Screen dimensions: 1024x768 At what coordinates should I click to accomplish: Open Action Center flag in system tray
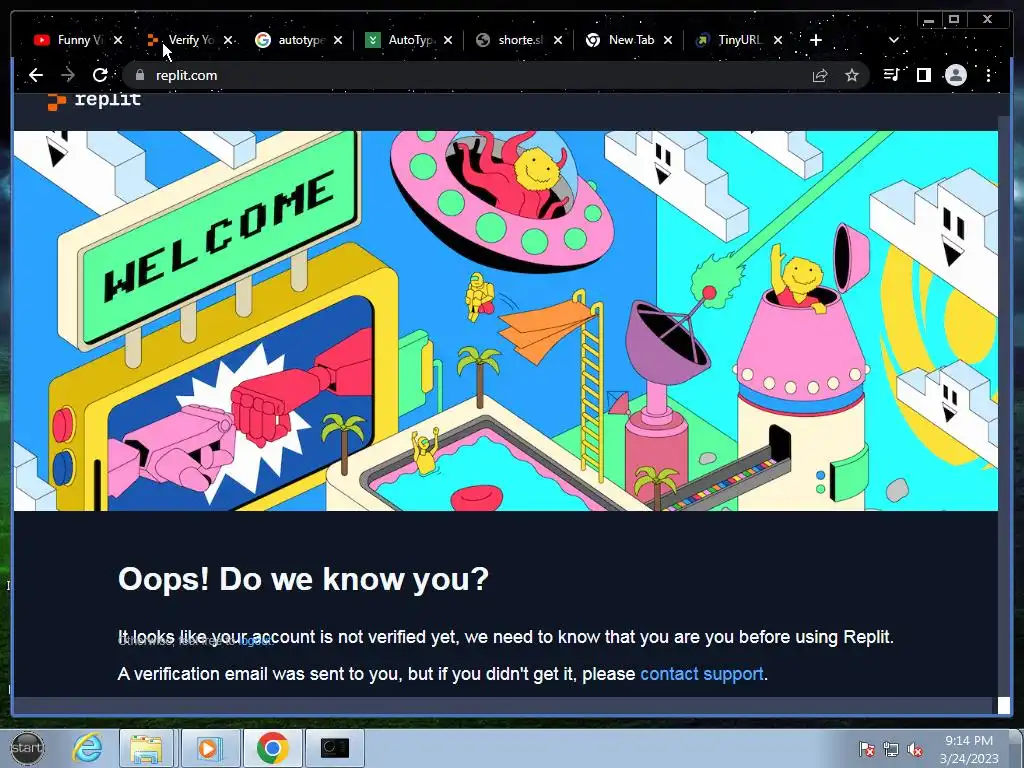tap(867, 749)
